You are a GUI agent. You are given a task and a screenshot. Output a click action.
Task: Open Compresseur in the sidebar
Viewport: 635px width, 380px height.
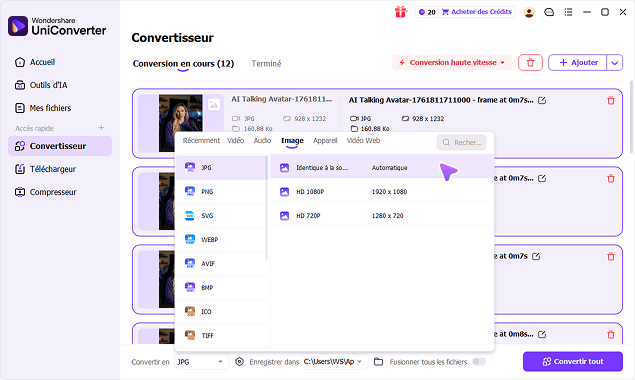[x=60, y=192]
